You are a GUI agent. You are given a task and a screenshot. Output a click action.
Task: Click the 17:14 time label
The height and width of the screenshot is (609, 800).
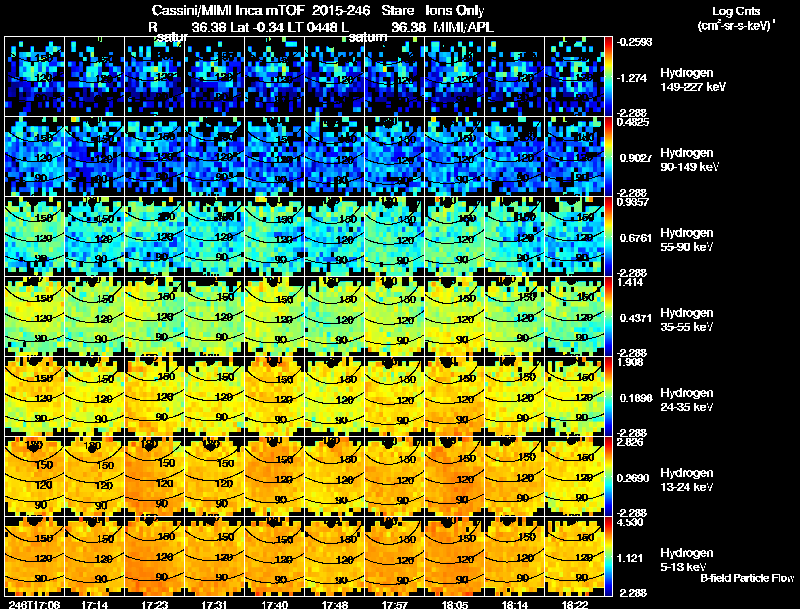(x=94, y=604)
